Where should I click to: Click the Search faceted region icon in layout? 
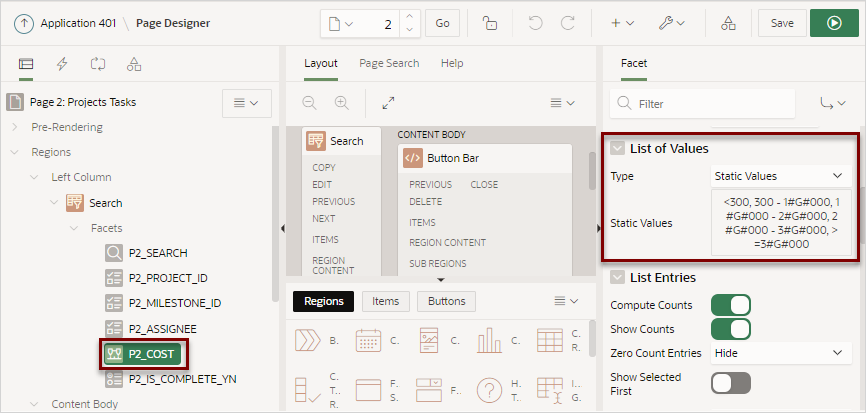click(316, 141)
